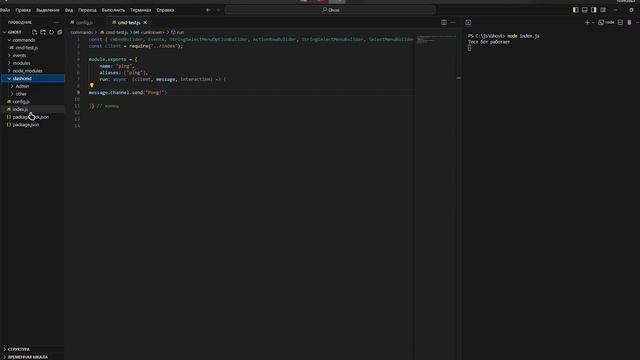
Task: Click the module.exports line
Action: 113,60
